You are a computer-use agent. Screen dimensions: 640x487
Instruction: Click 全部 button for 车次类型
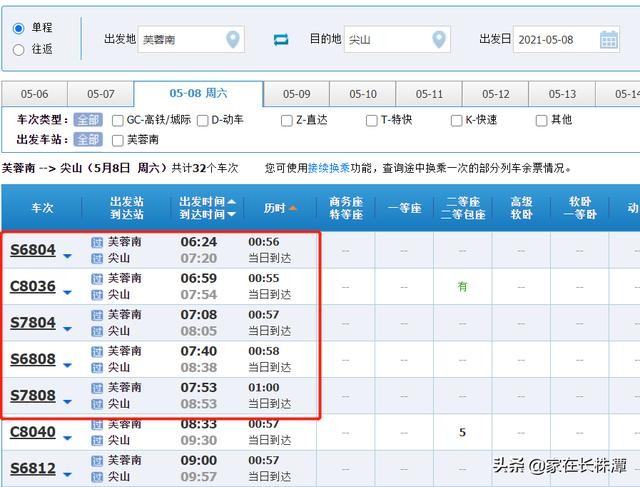click(x=88, y=120)
